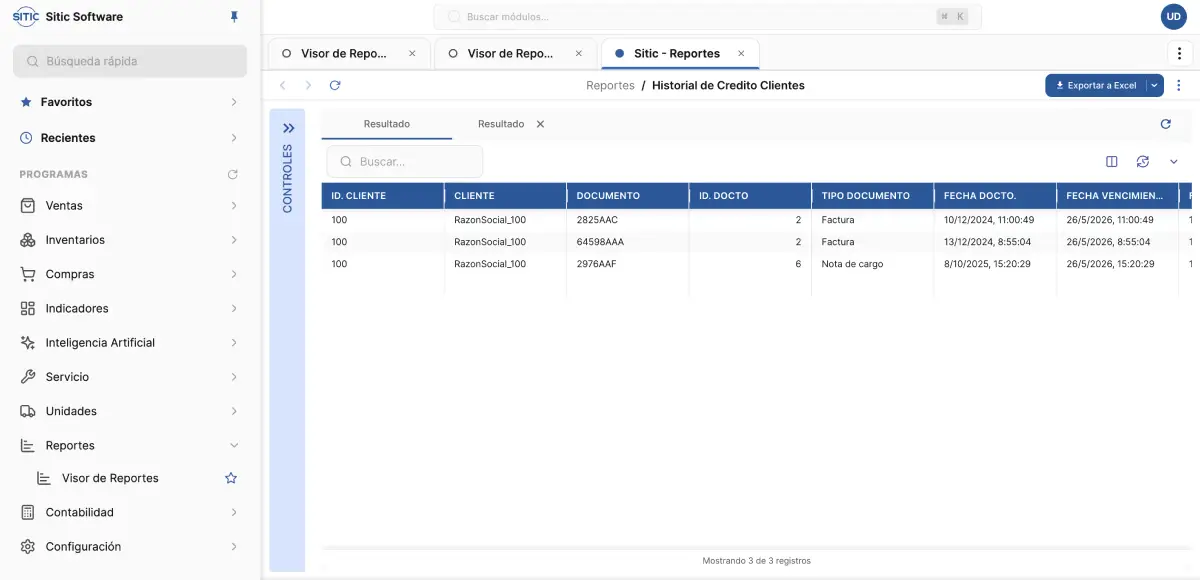Open the tab bar options menu

pyautogui.click(x=1181, y=53)
